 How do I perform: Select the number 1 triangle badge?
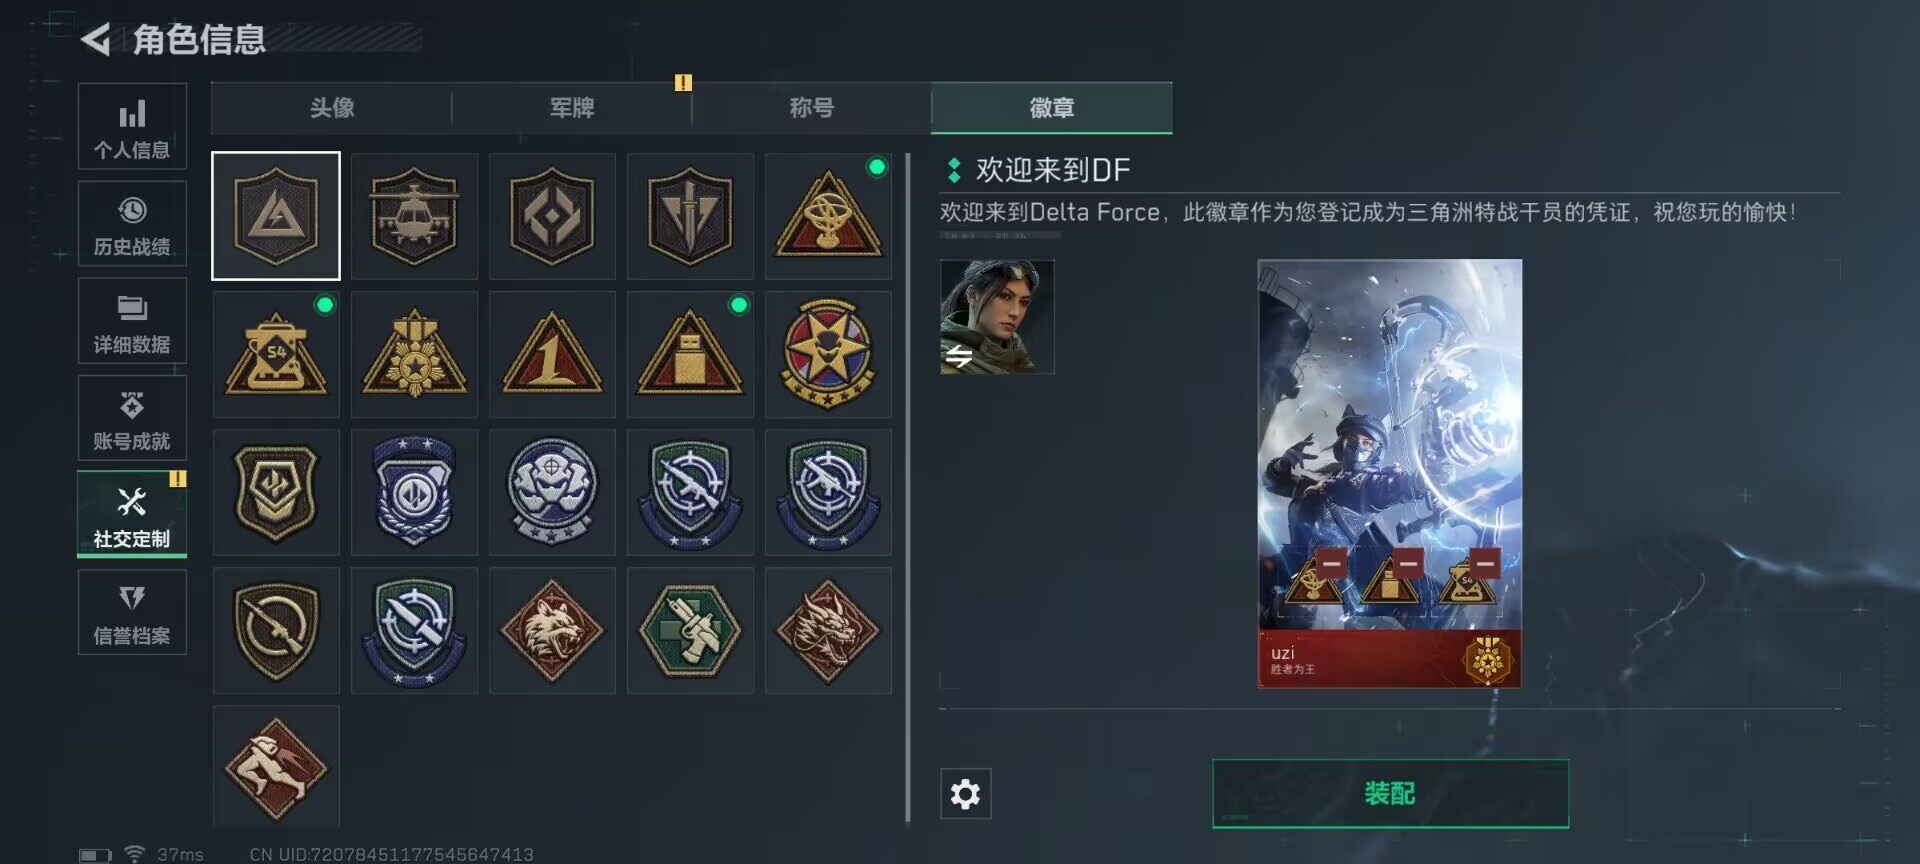[x=552, y=354]
